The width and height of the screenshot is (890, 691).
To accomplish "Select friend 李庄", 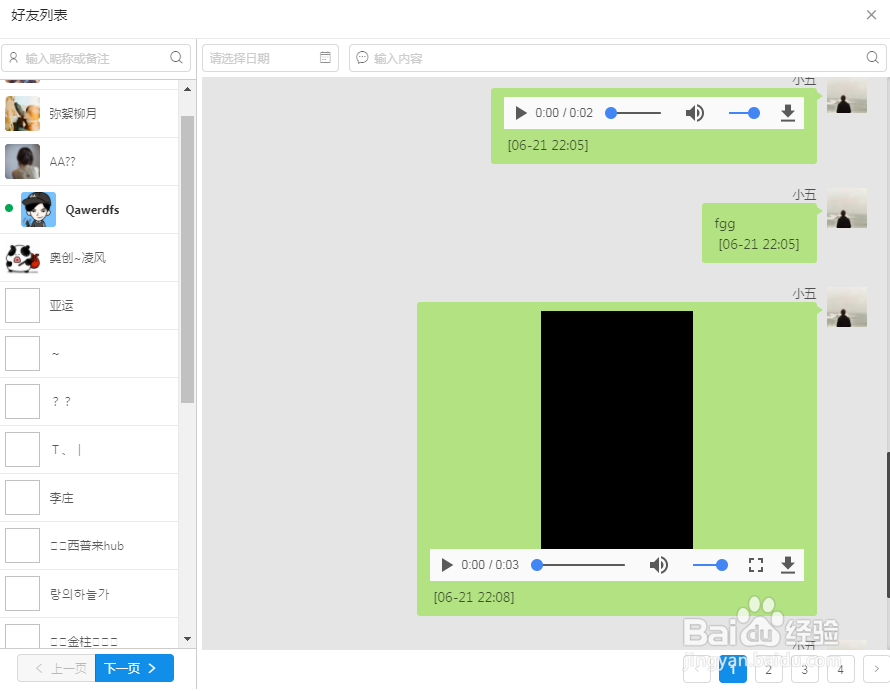I will tap(90, 497).
